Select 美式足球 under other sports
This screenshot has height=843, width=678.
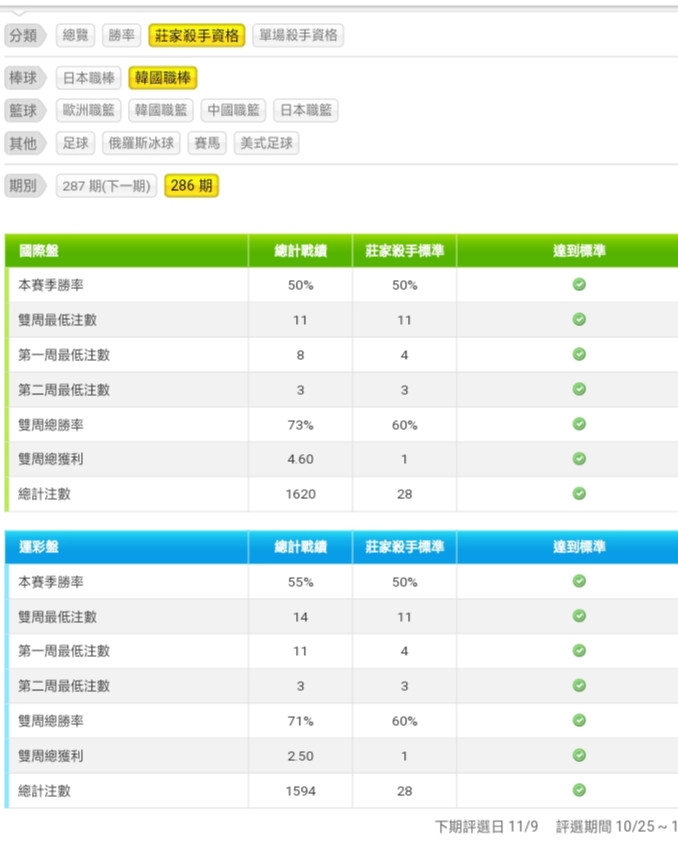click(266, 143)
